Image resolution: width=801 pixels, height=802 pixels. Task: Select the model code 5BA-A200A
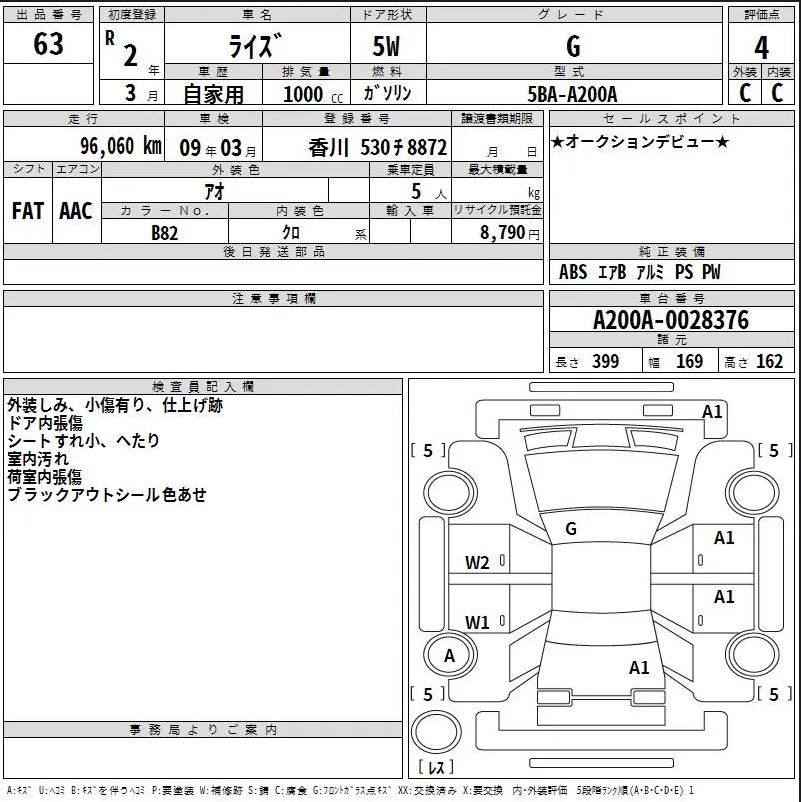coord(572,94)
